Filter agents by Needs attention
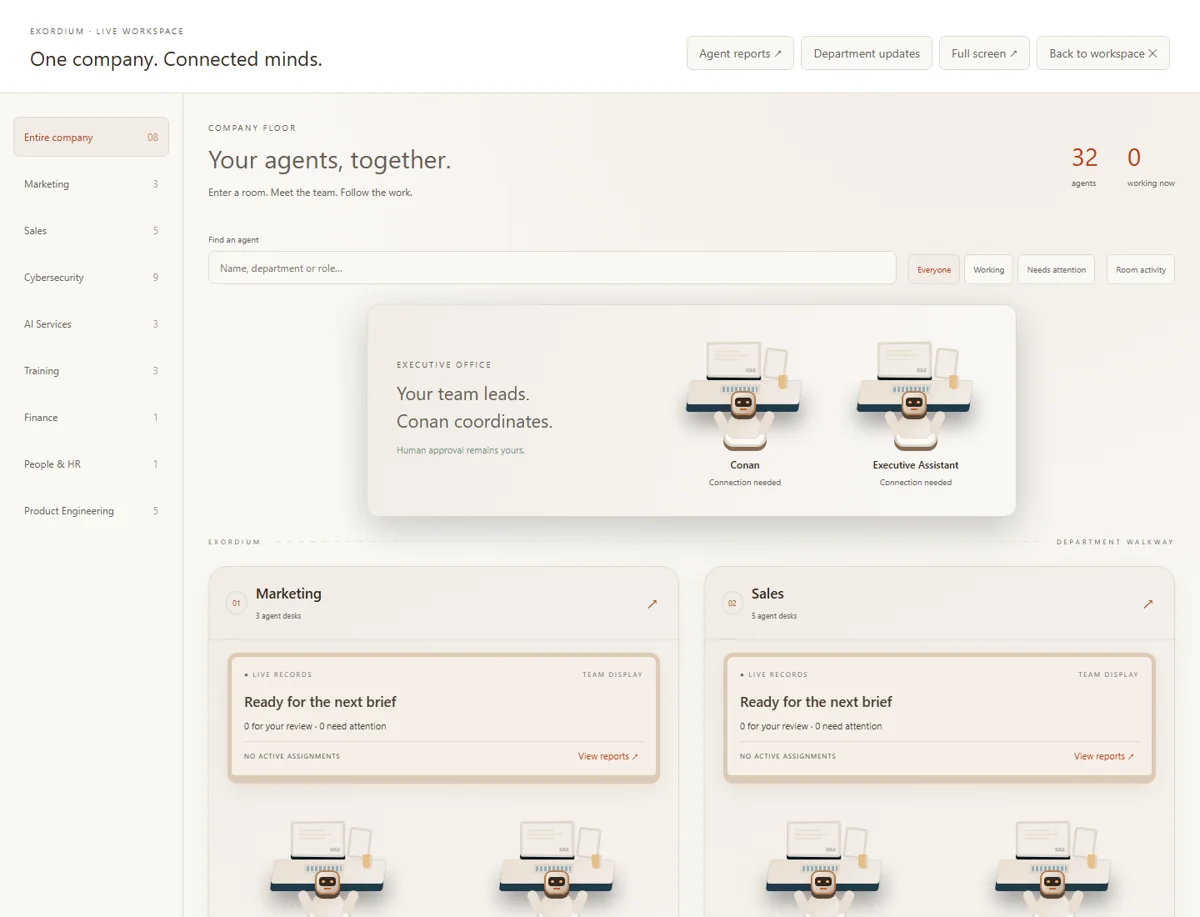This screenshot has height=917, width=1200. [x=1056, y=269]
